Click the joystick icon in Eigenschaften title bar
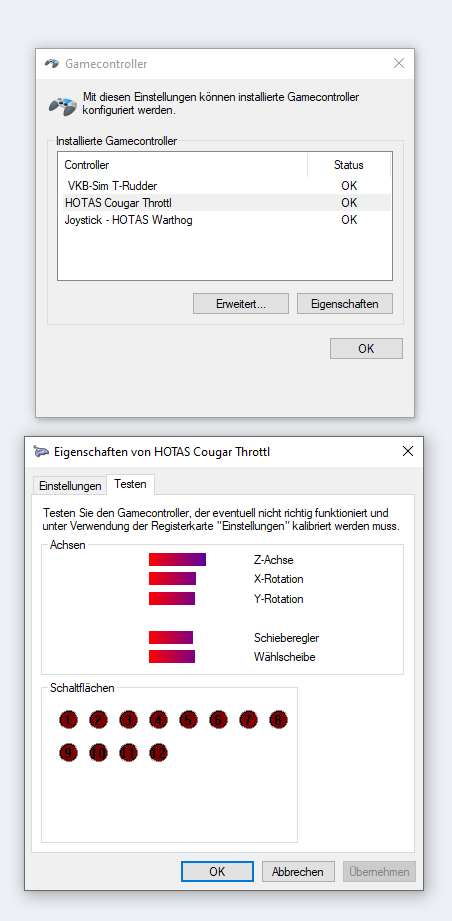This screenshot has height=921, width=452. click(x=41, y=451)
